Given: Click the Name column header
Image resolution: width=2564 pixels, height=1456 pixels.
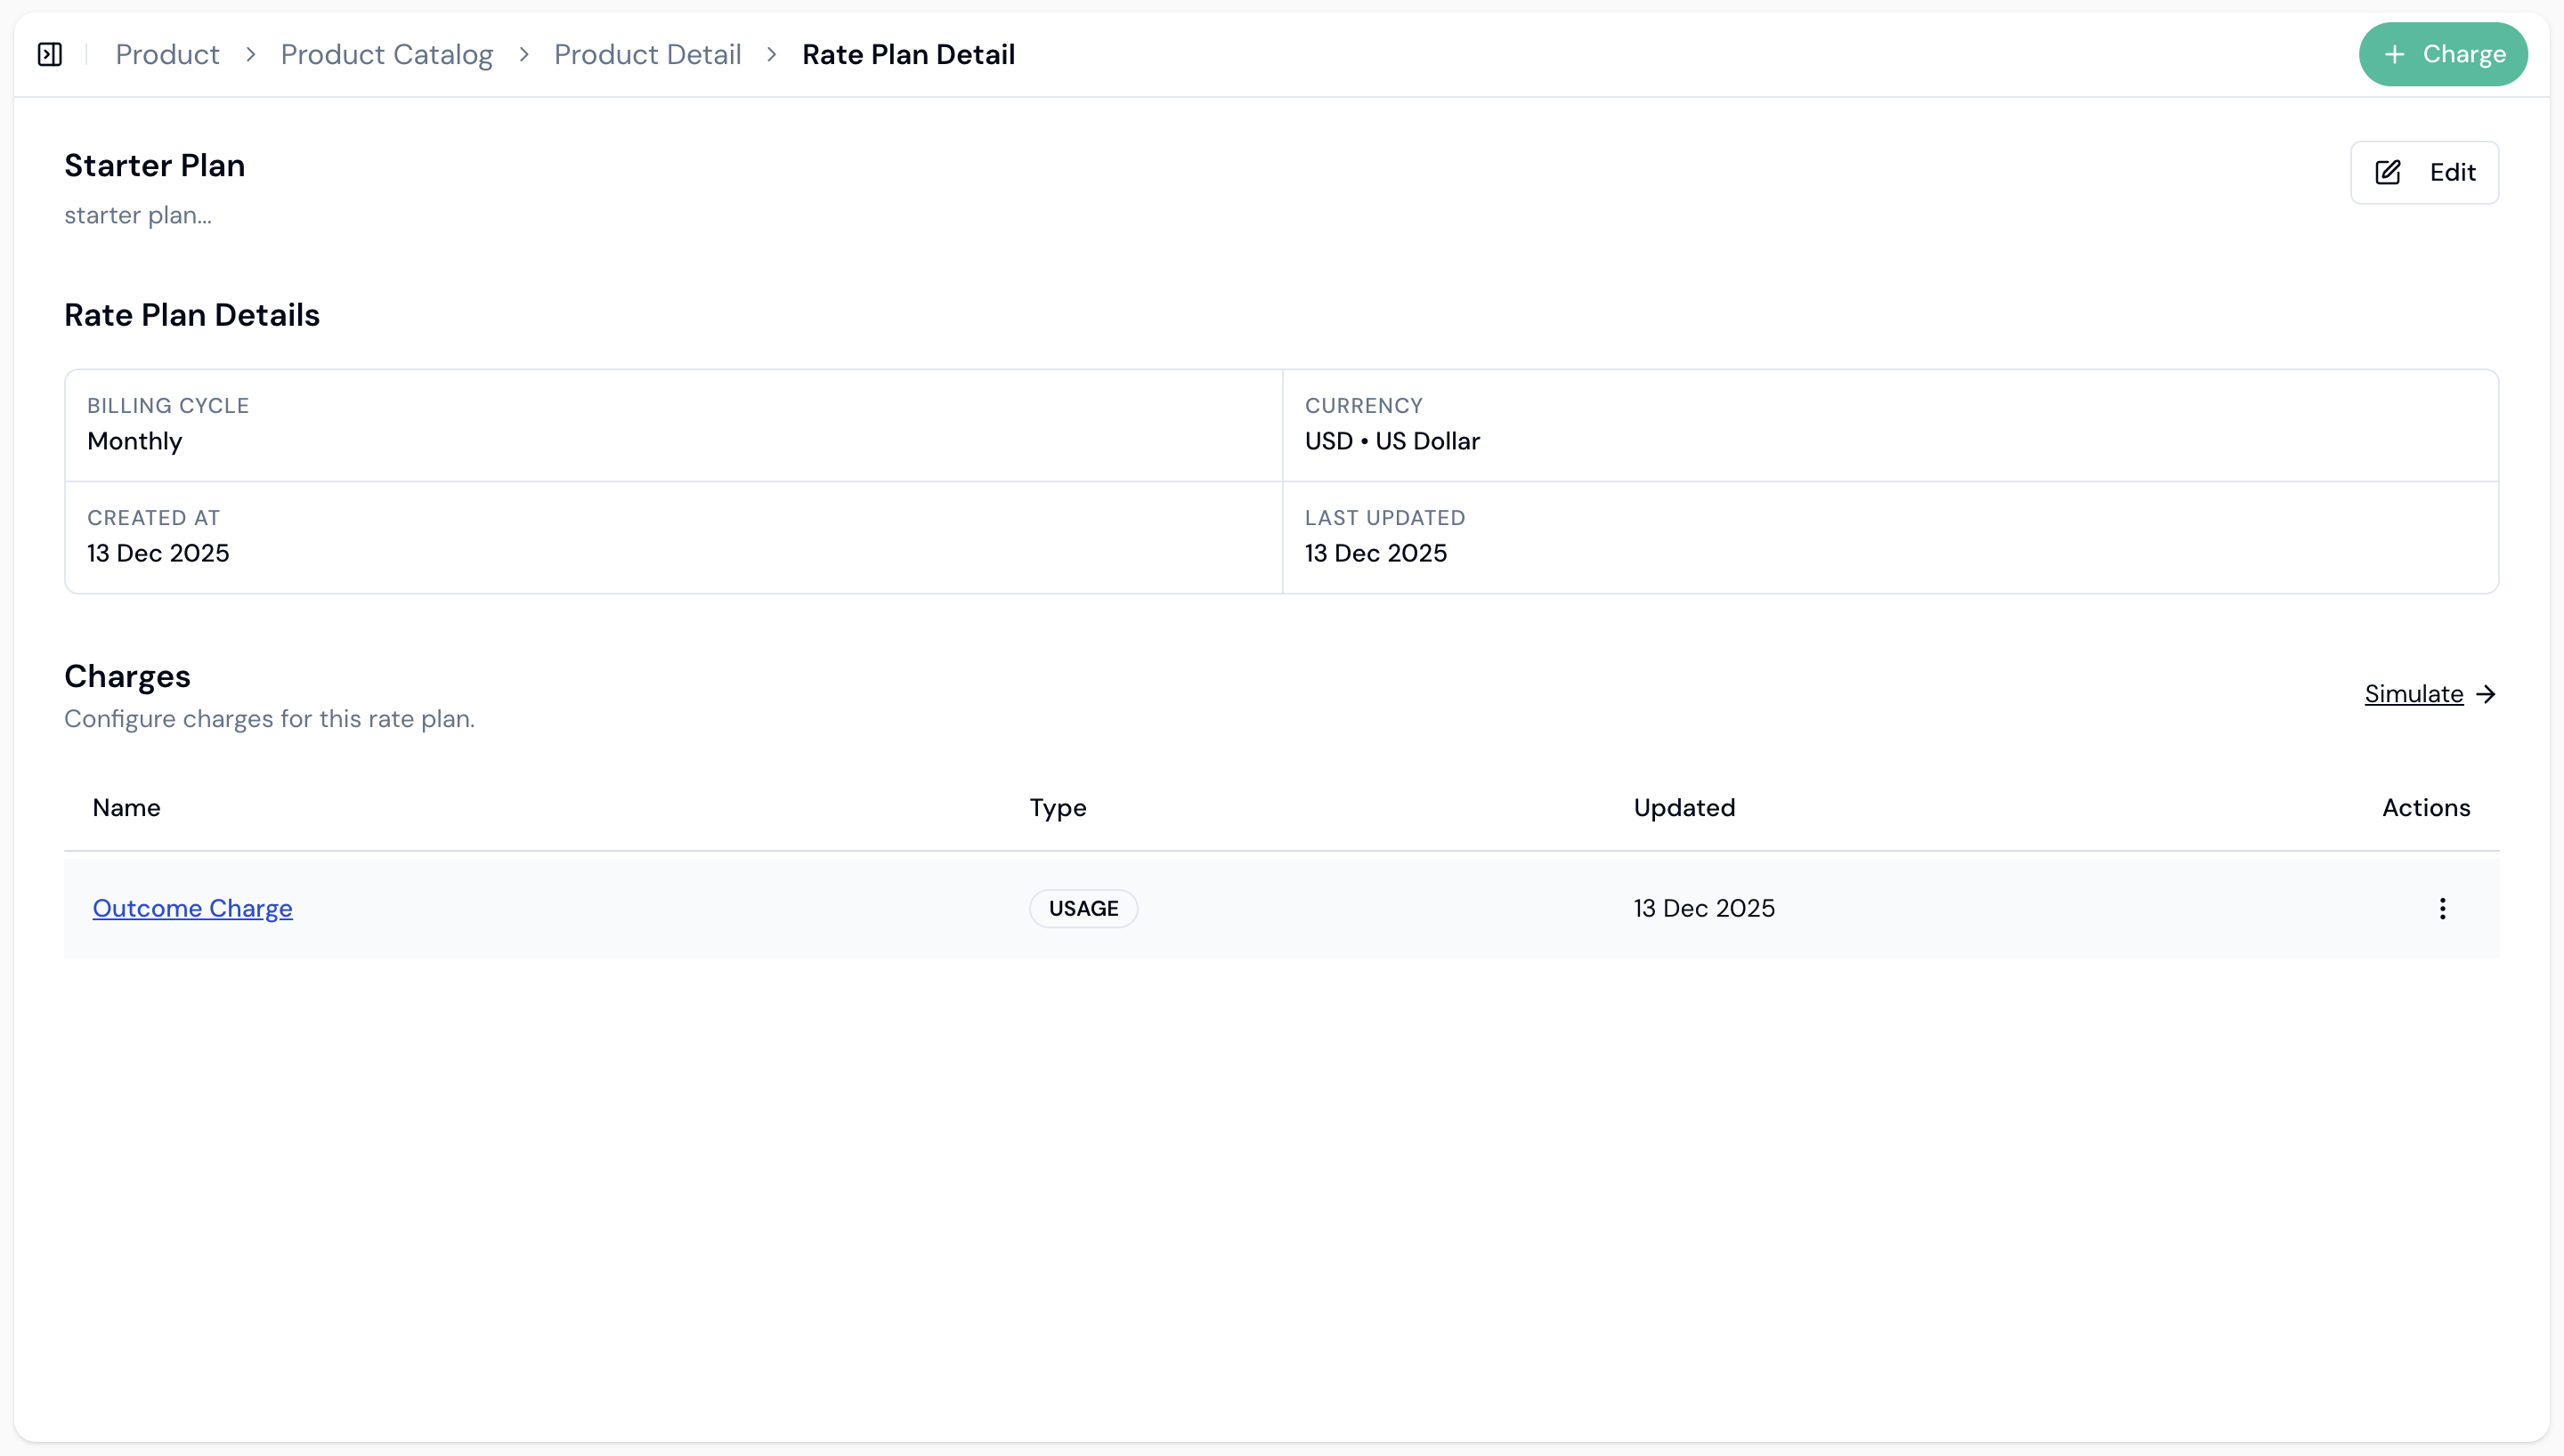Looking at the screenshot, I should coord(126,807).
